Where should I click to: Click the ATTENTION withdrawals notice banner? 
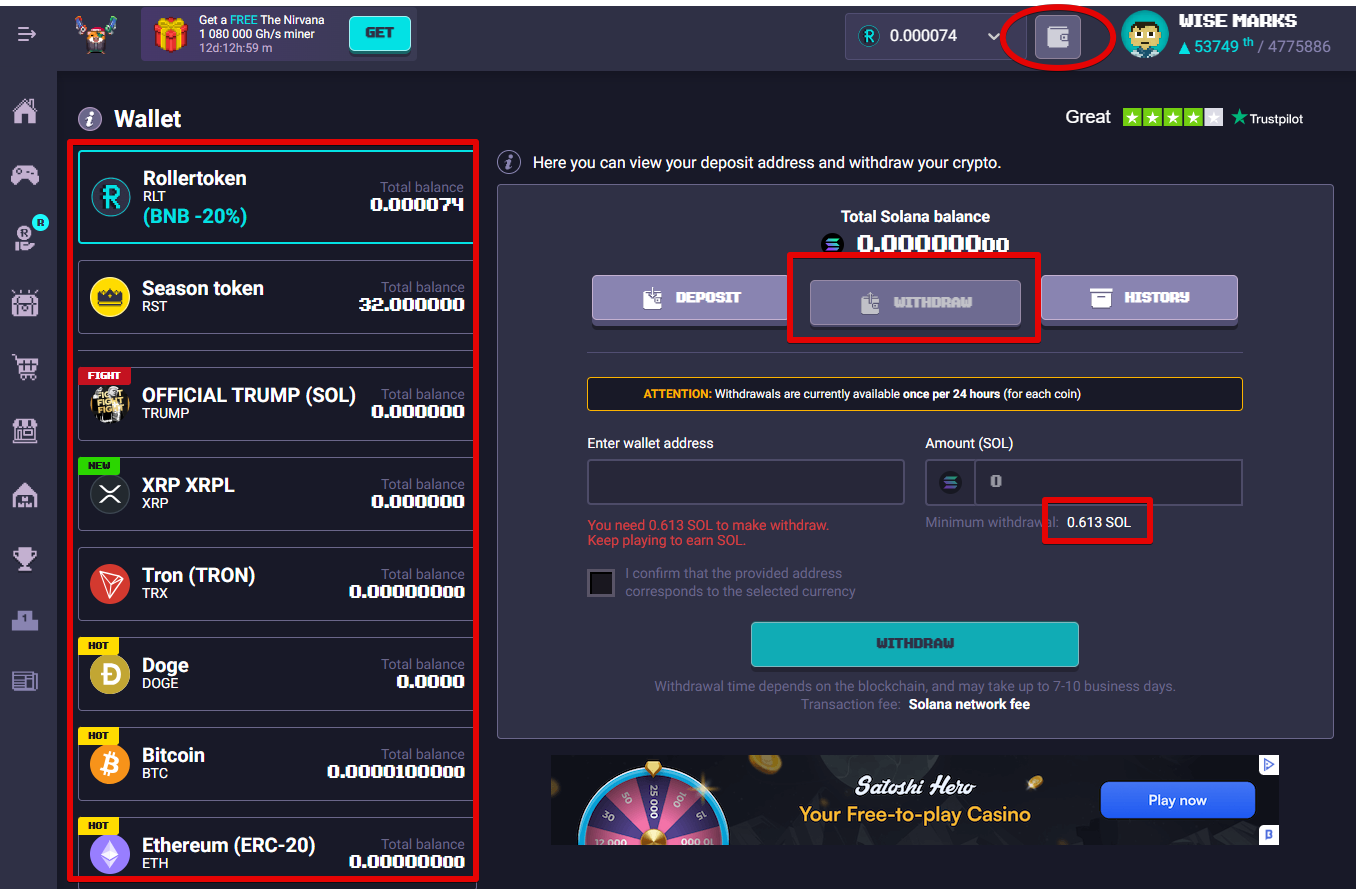(915, 394)
